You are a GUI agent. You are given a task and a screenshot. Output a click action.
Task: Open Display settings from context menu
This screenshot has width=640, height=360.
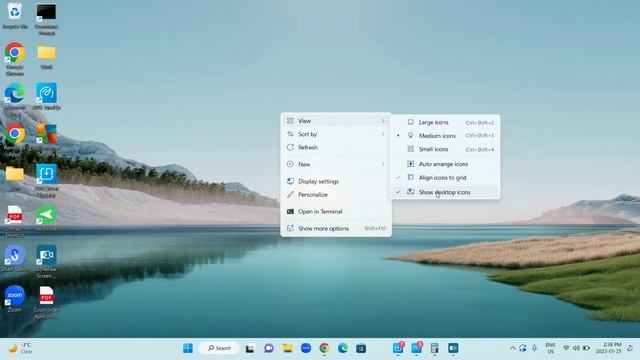pyautogui.click(x=336, y=181)
